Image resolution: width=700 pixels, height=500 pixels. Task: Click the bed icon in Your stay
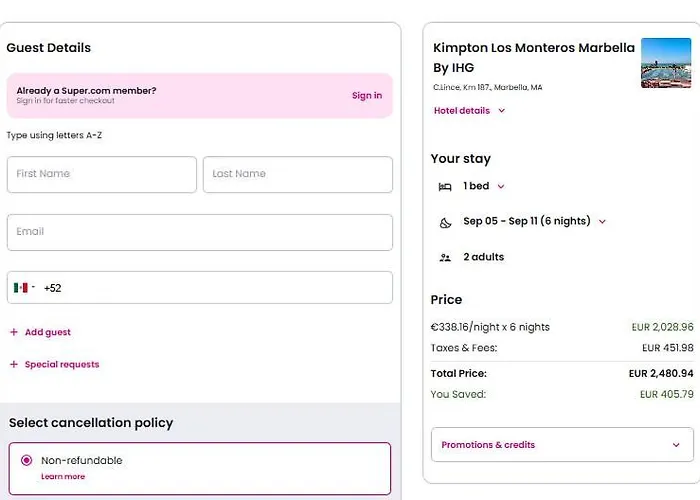click(445, 187)
